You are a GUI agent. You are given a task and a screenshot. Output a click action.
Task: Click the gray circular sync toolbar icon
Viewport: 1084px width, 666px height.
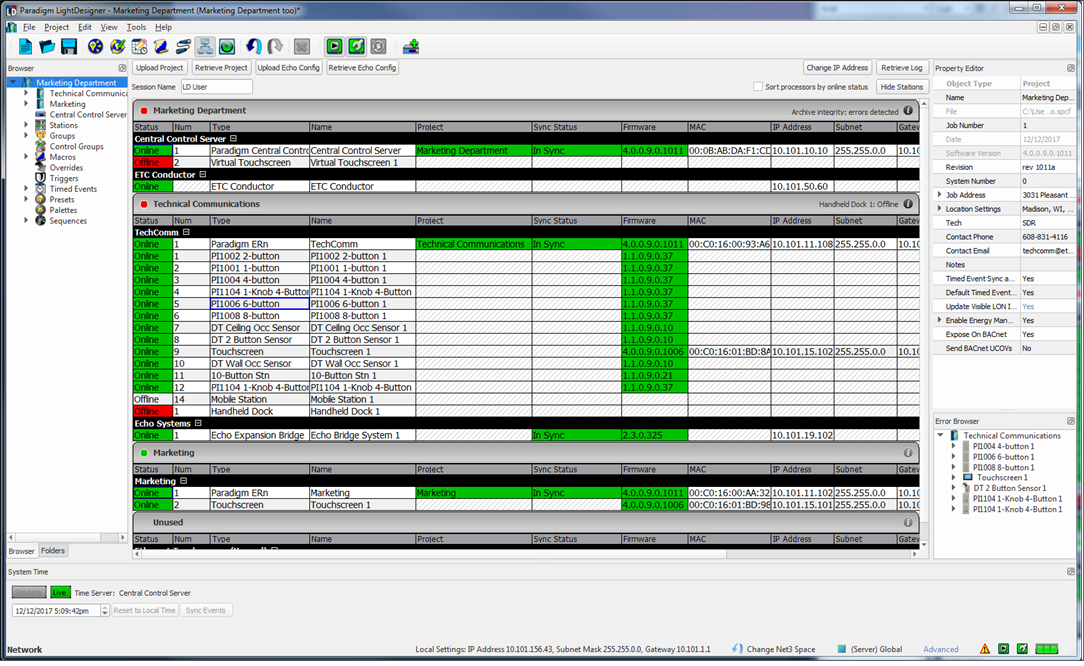click(x=378, y=46)
